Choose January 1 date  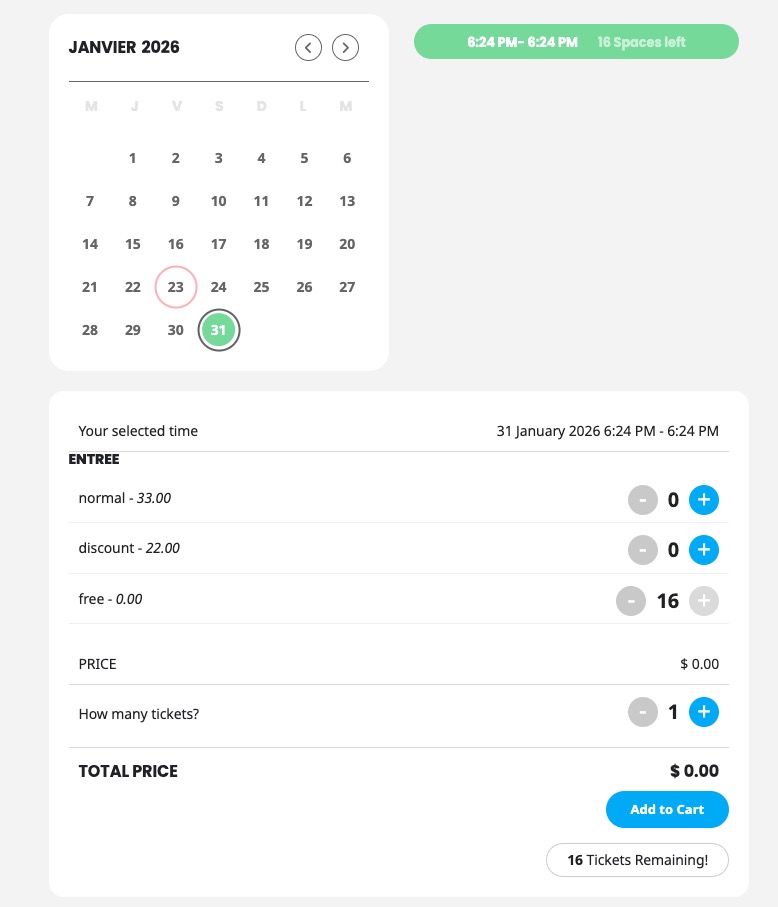[133, 158]
